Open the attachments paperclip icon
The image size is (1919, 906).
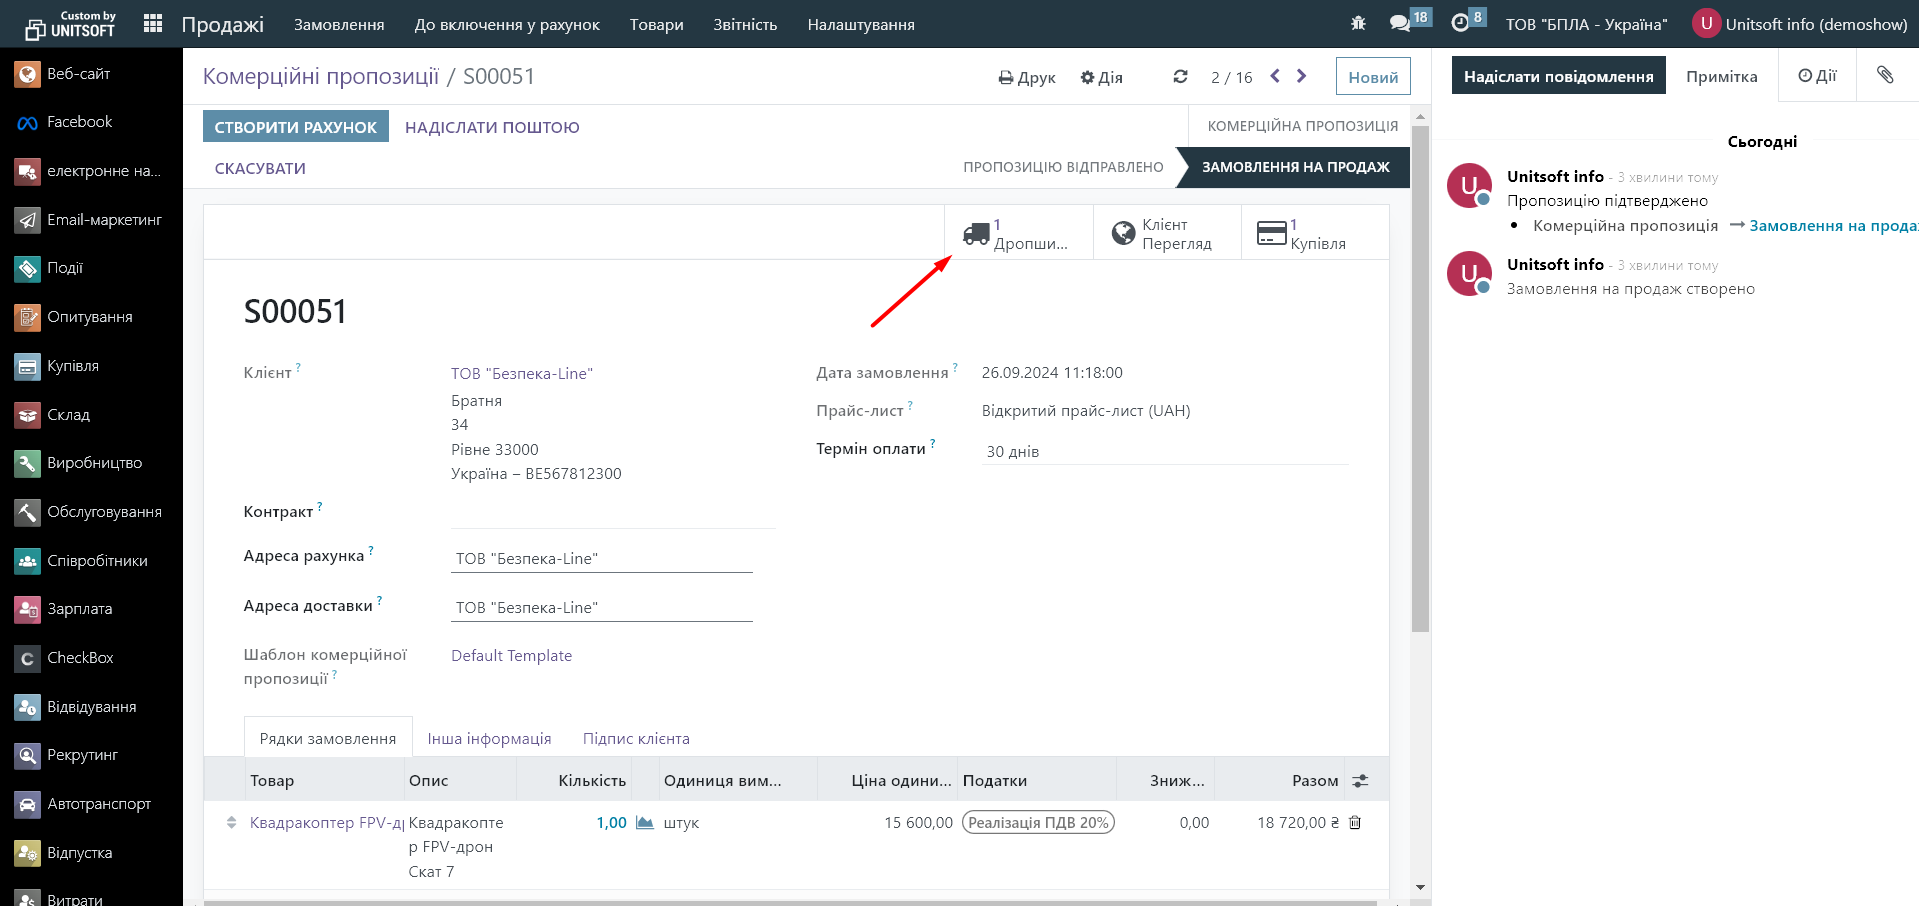click(1885, 76)
